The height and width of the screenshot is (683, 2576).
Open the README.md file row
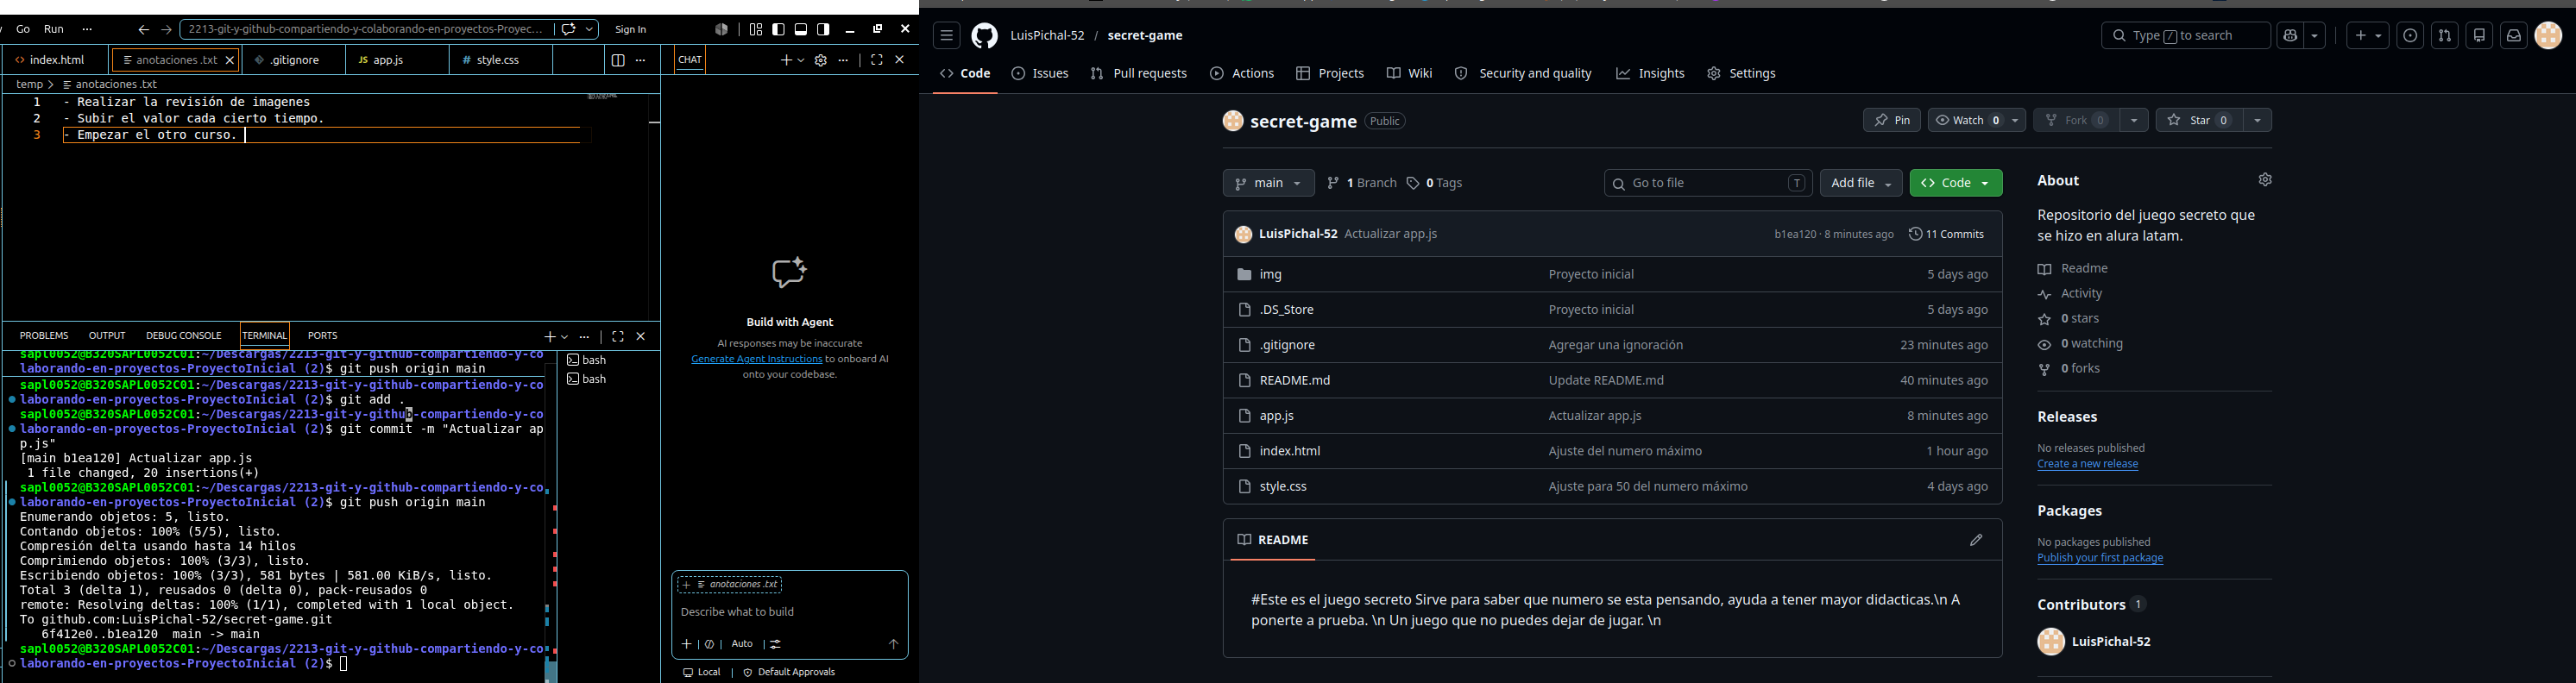pyautogui.click(x=1612, y=381)
